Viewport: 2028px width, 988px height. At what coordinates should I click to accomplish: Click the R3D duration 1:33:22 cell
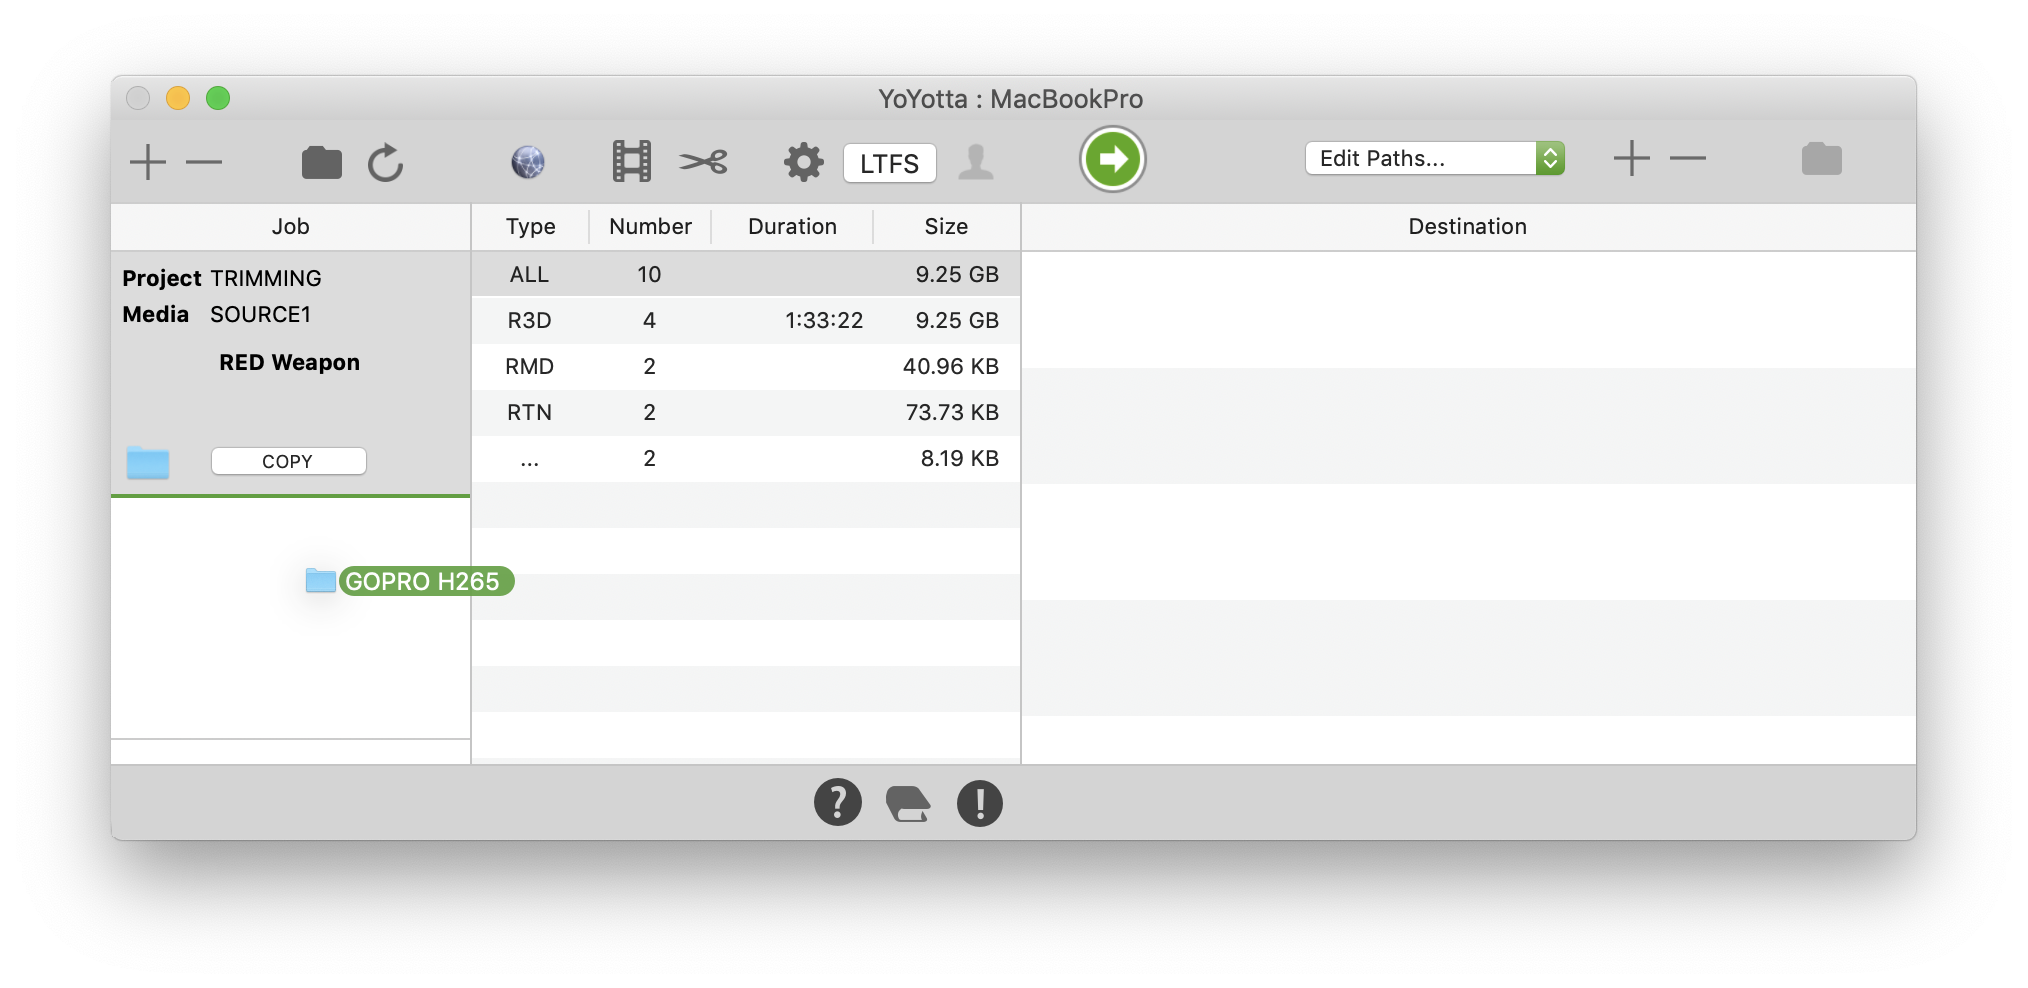824,320
